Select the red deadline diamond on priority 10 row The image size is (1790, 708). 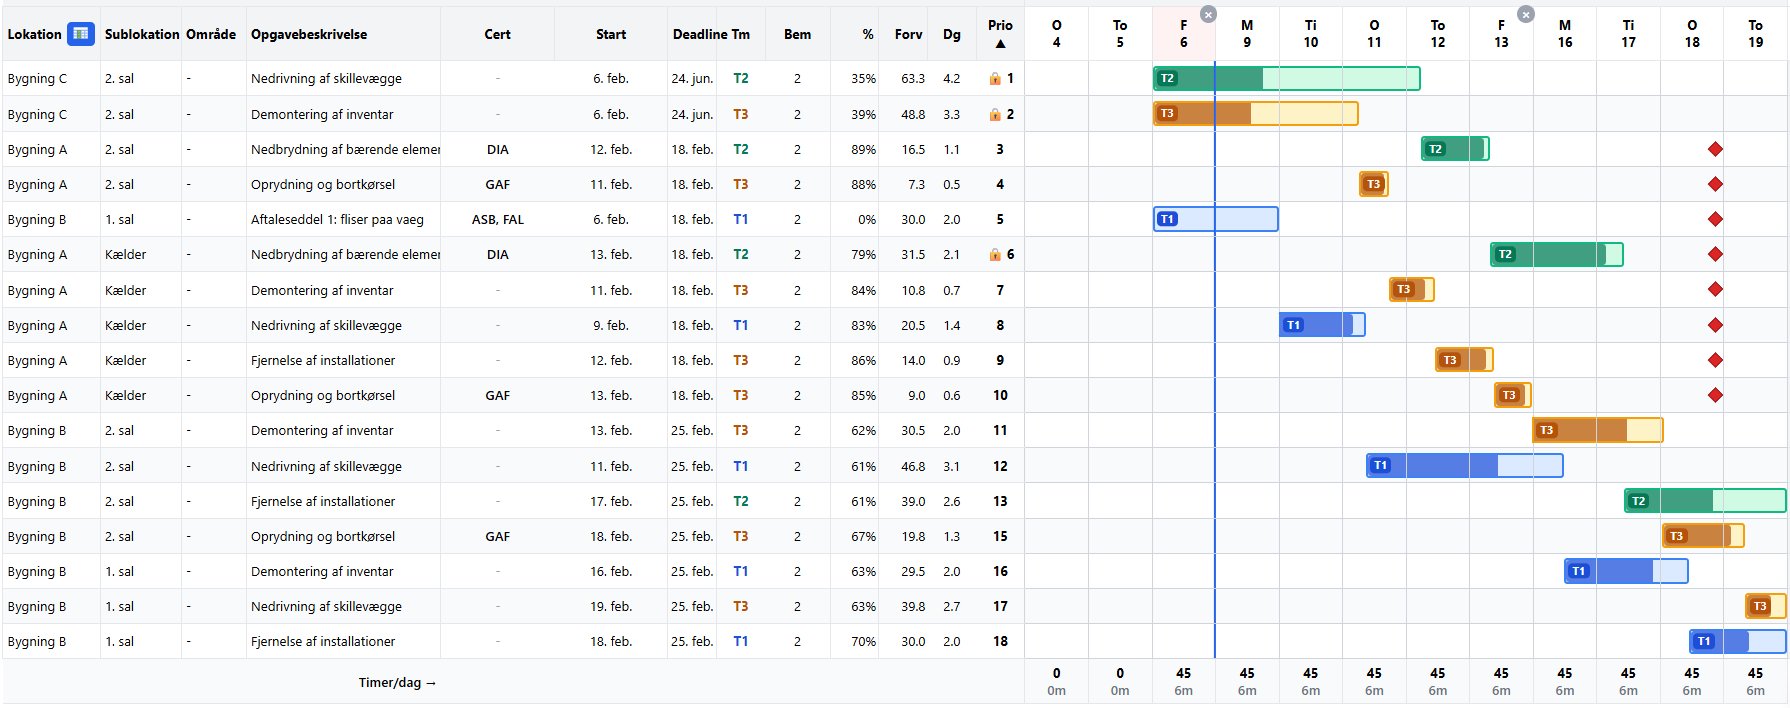tap(1715, 395)
